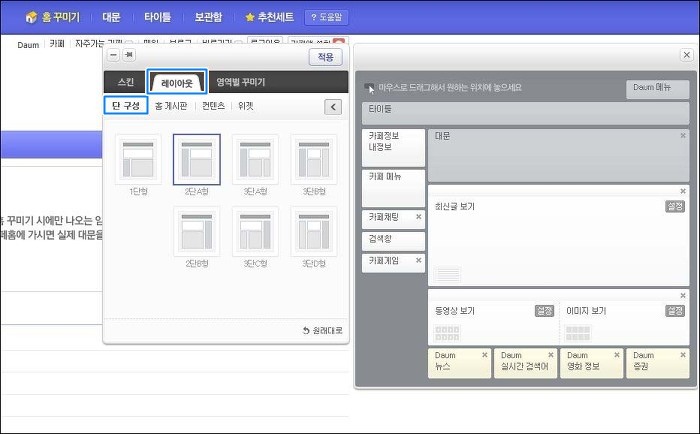Click the Daum 실시간 검색어 widget text
Image resolution: width=700 pixels, height=434 pixels.
(525, 361)
